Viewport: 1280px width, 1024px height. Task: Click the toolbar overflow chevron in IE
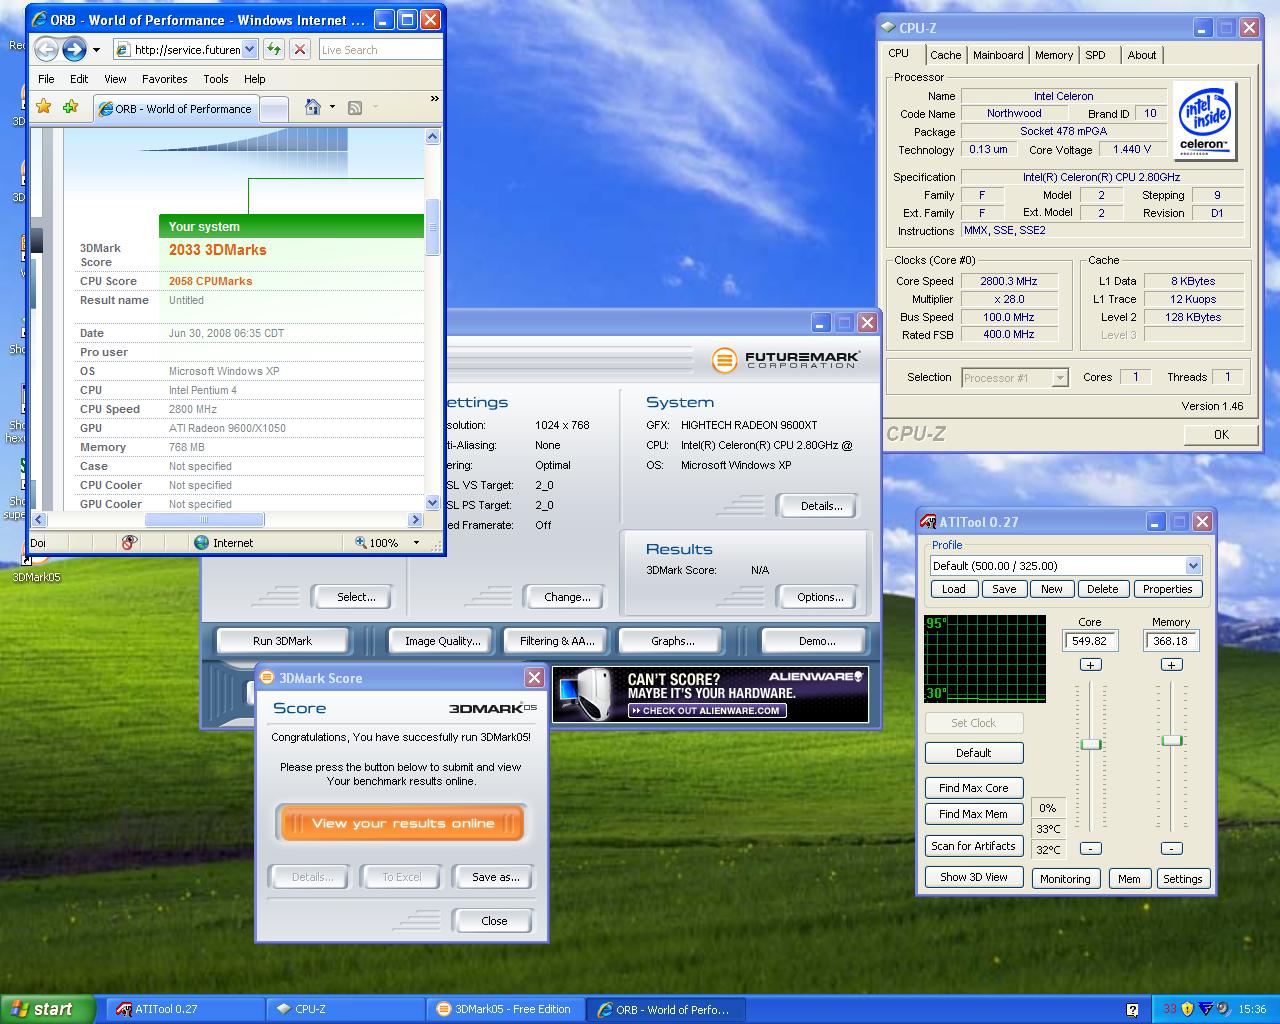(434, 99)
